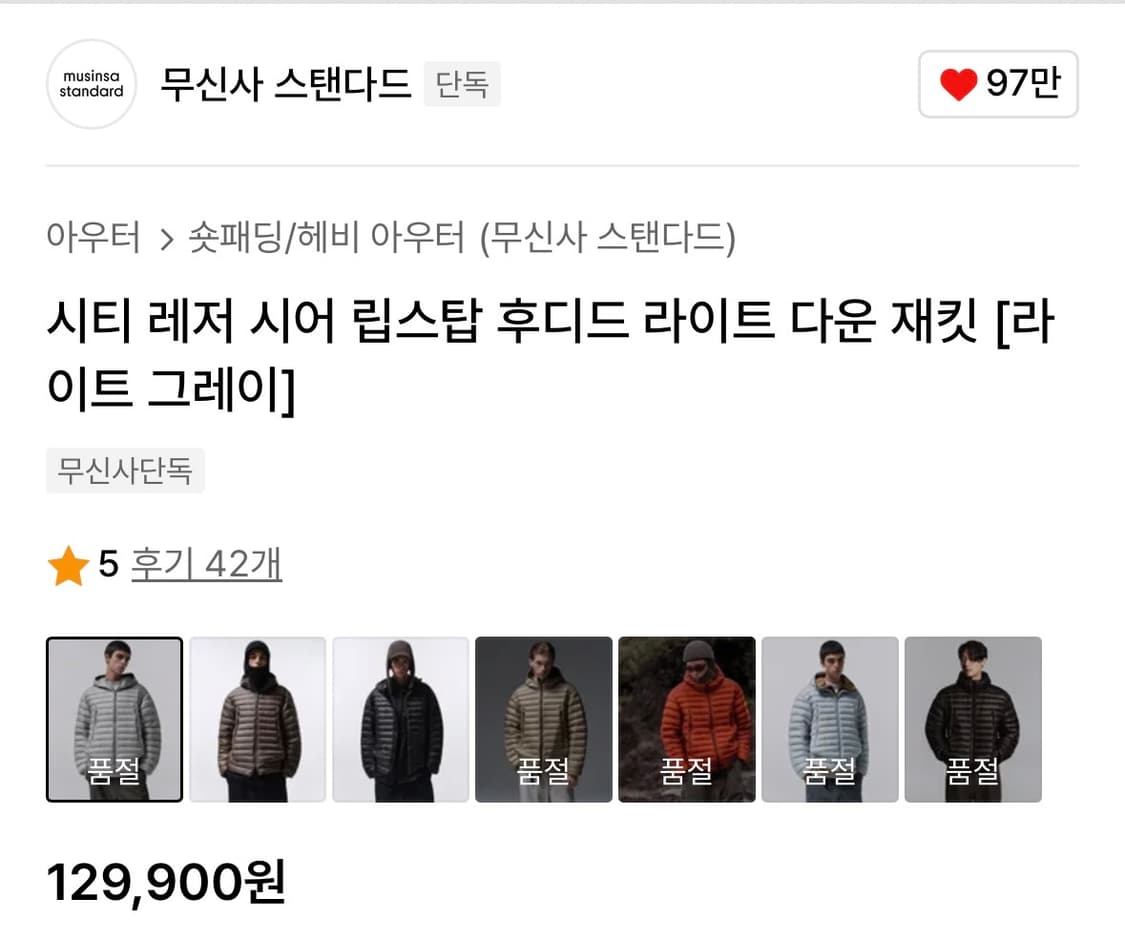Image resolution: width=1125 pixels, height=943 pixels.
Task: Select the khaki olive jacket thumbnail
Action: pyautogui.click(x=544, y=719)
